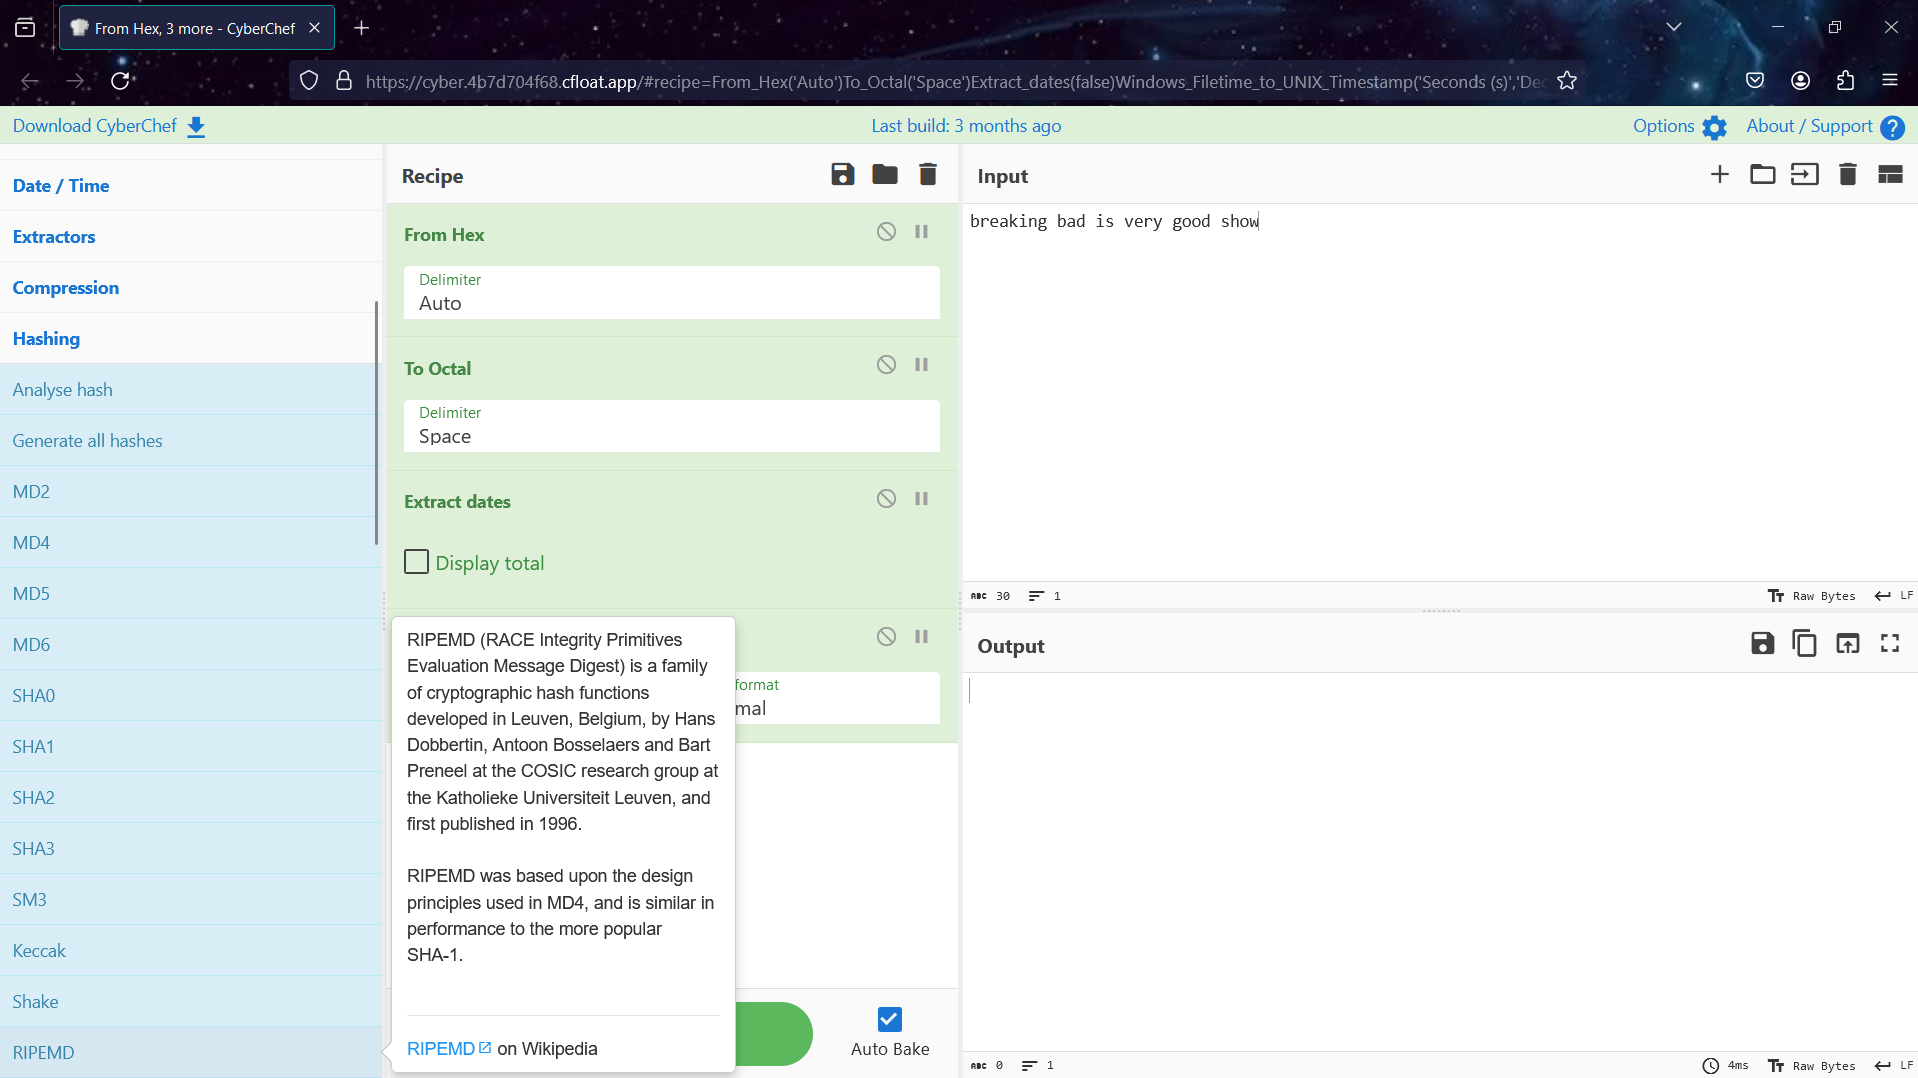
Task: Open the Options settings
Action: pos(1679,126)
